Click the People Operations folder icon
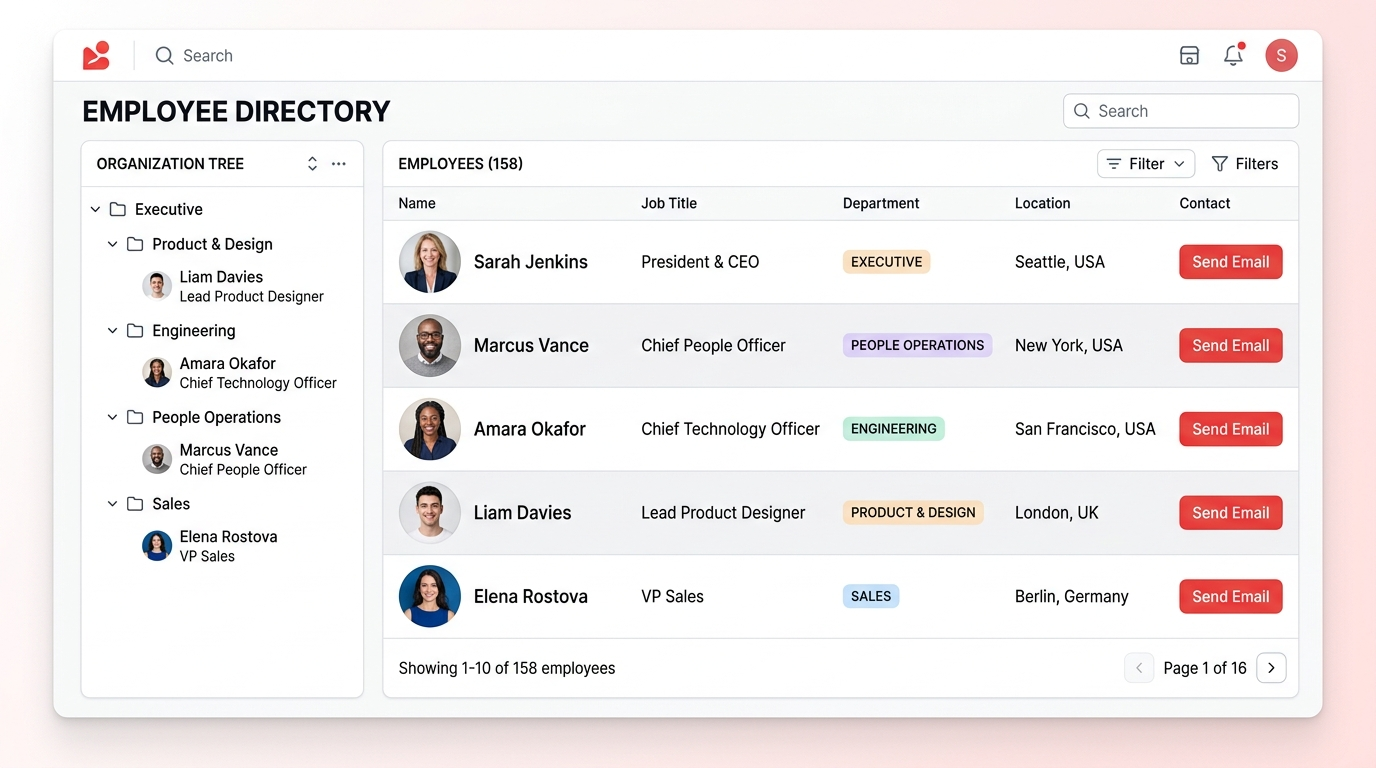 coord(135,417)
